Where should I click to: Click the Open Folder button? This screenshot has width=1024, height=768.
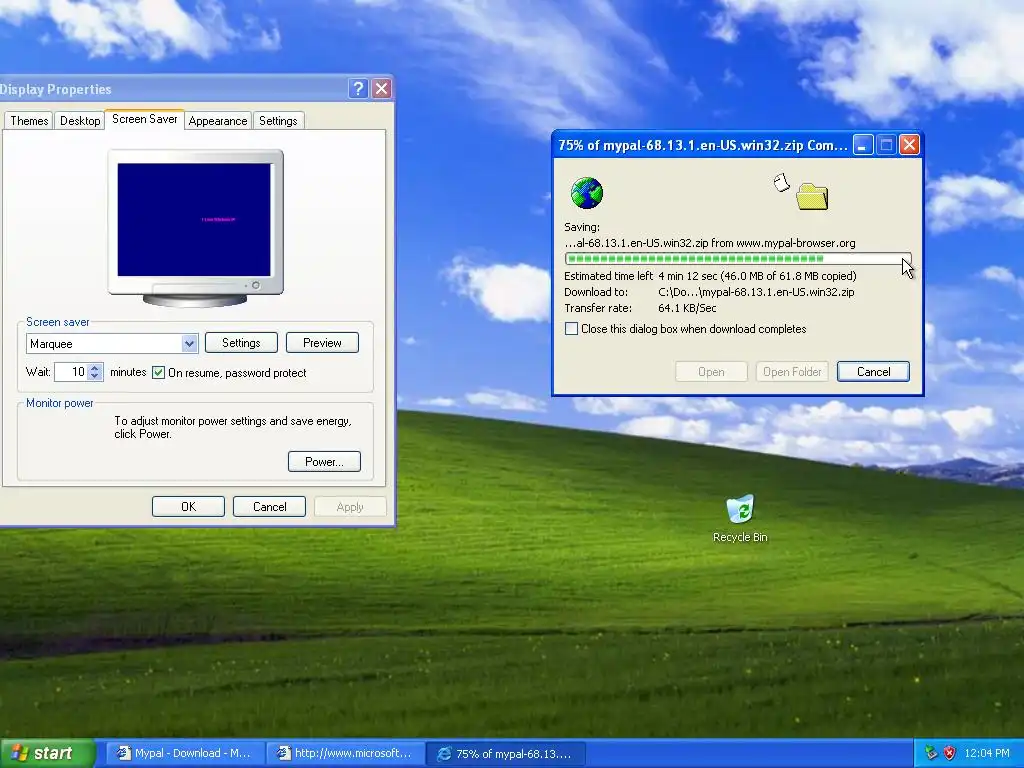(792, 372)
